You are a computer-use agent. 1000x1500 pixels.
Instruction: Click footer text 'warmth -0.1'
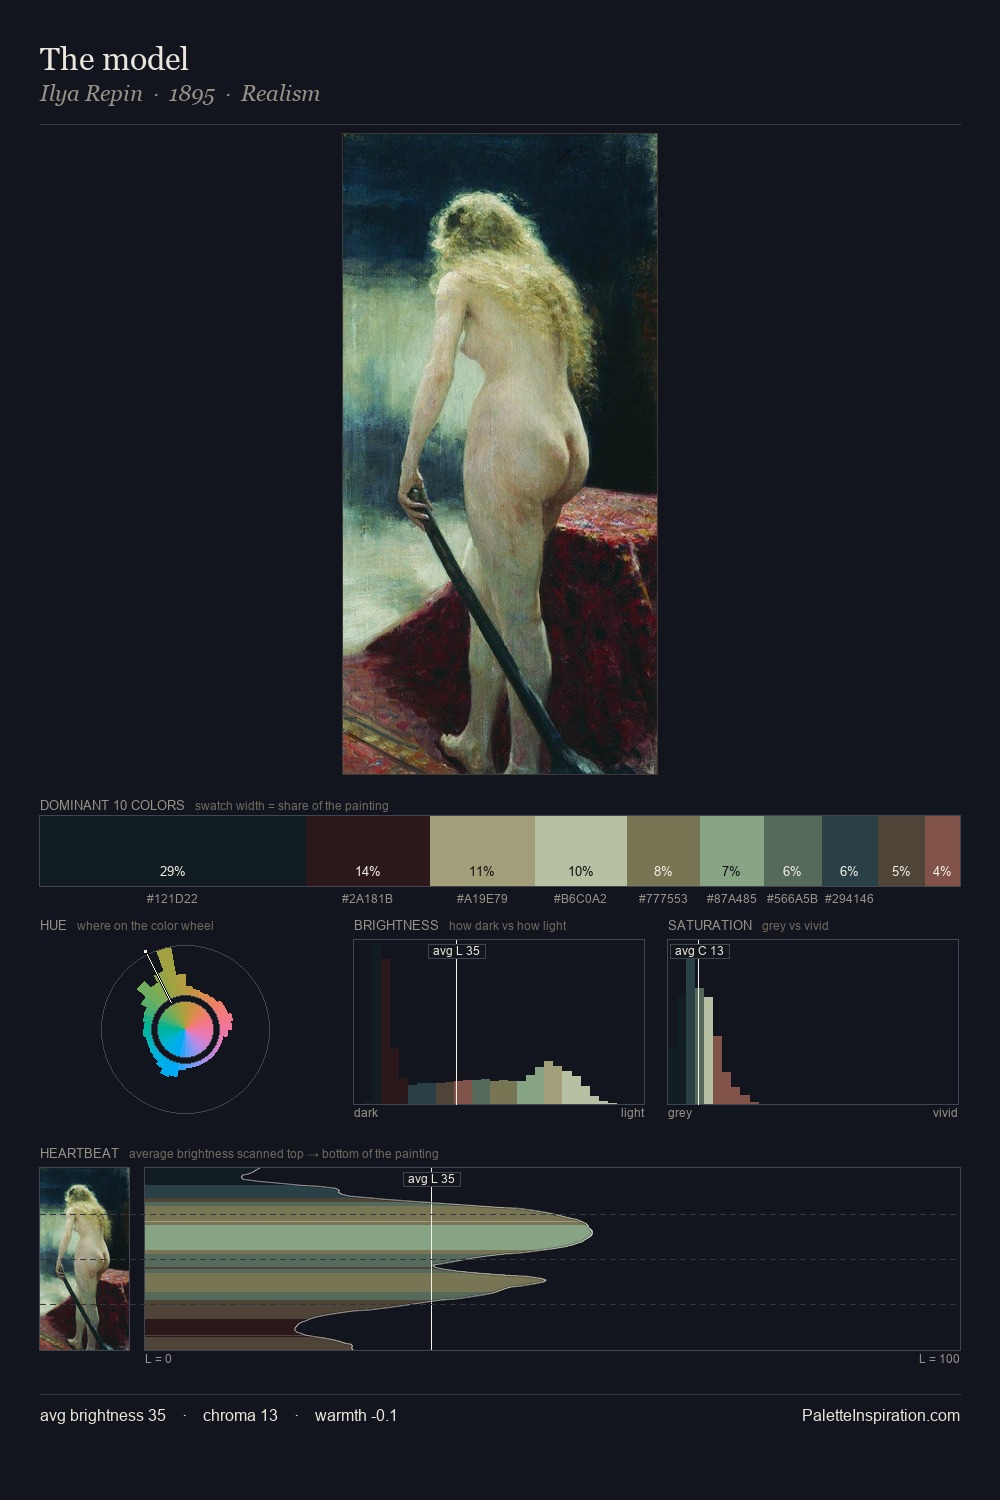pyautogui.click(x=356, y=1415)
